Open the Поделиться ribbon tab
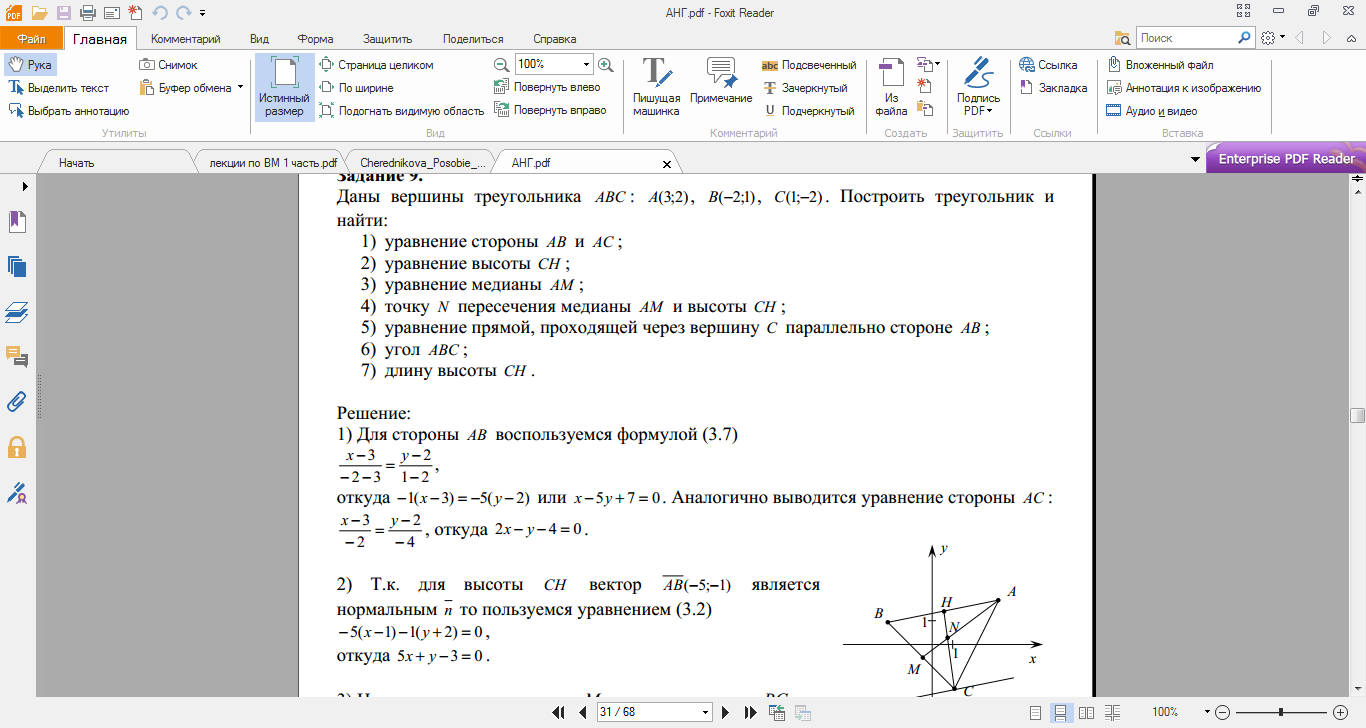The width and height of the screenshot is (1366, 728). (473, 39)
